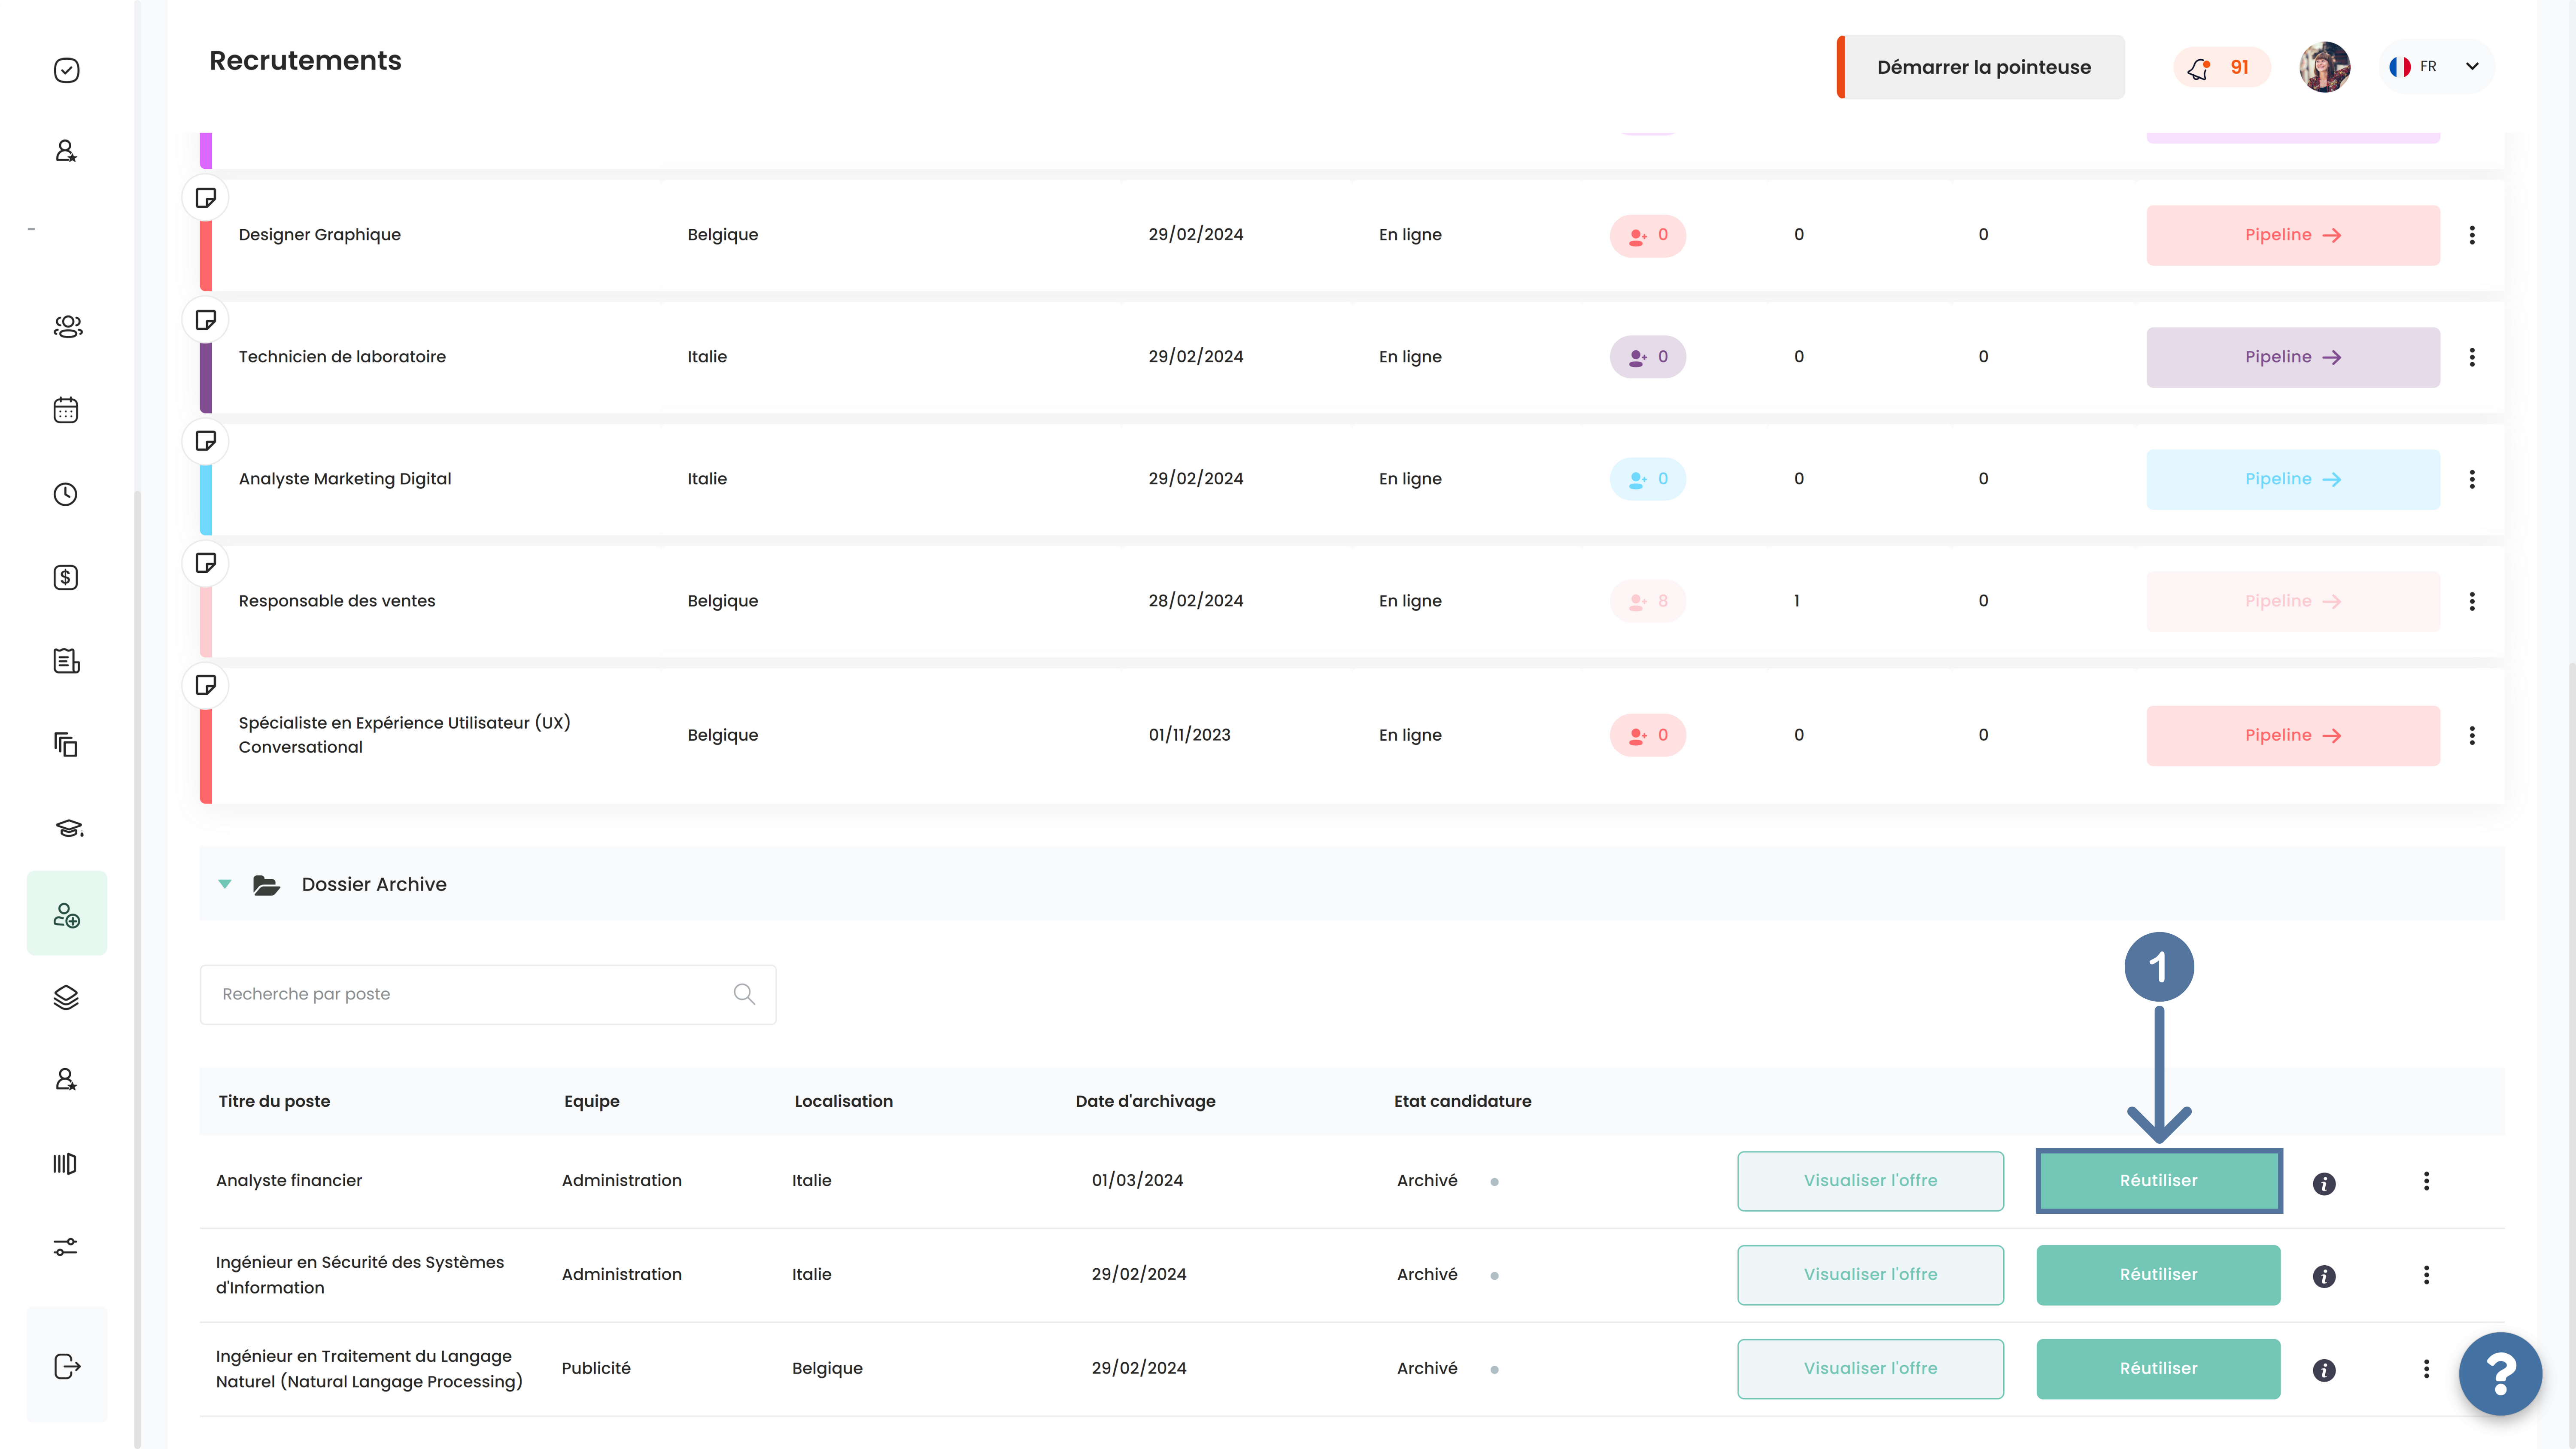The width and height of the screenshot is (2576, 1449).
Task: Click candidates badge showing 8 for Responsable
Action: [x=1648, y=601]
